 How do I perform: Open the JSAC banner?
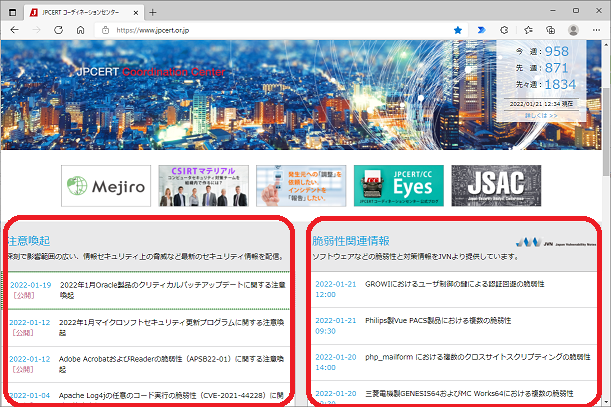496,186
